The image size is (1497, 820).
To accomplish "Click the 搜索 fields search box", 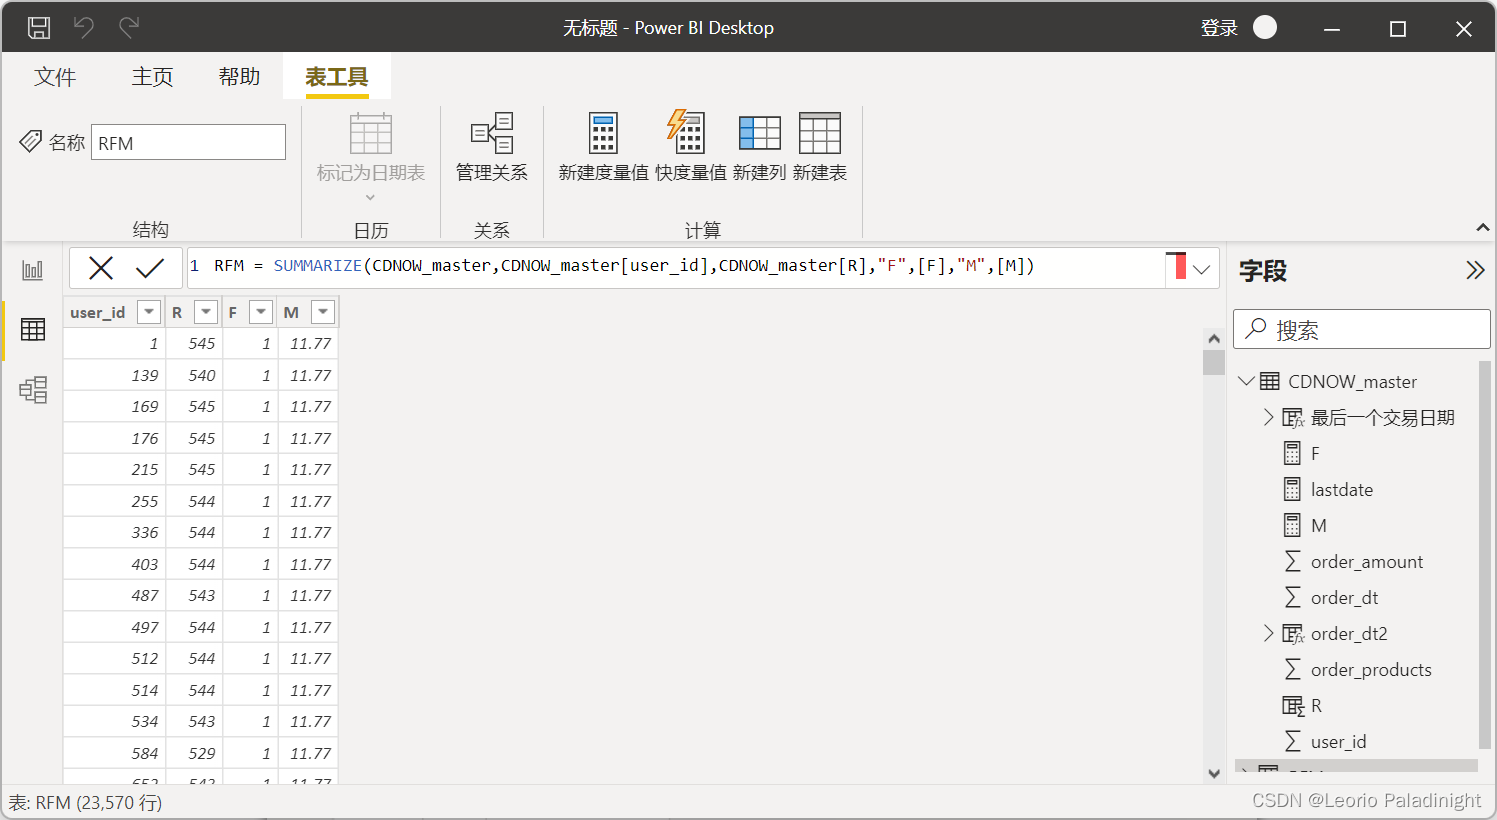I will (1362, 329).
